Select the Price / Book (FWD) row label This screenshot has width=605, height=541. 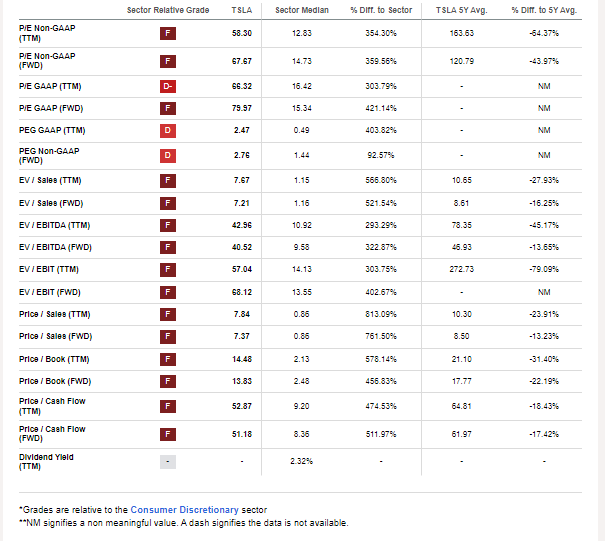click(x=55, y=381)
